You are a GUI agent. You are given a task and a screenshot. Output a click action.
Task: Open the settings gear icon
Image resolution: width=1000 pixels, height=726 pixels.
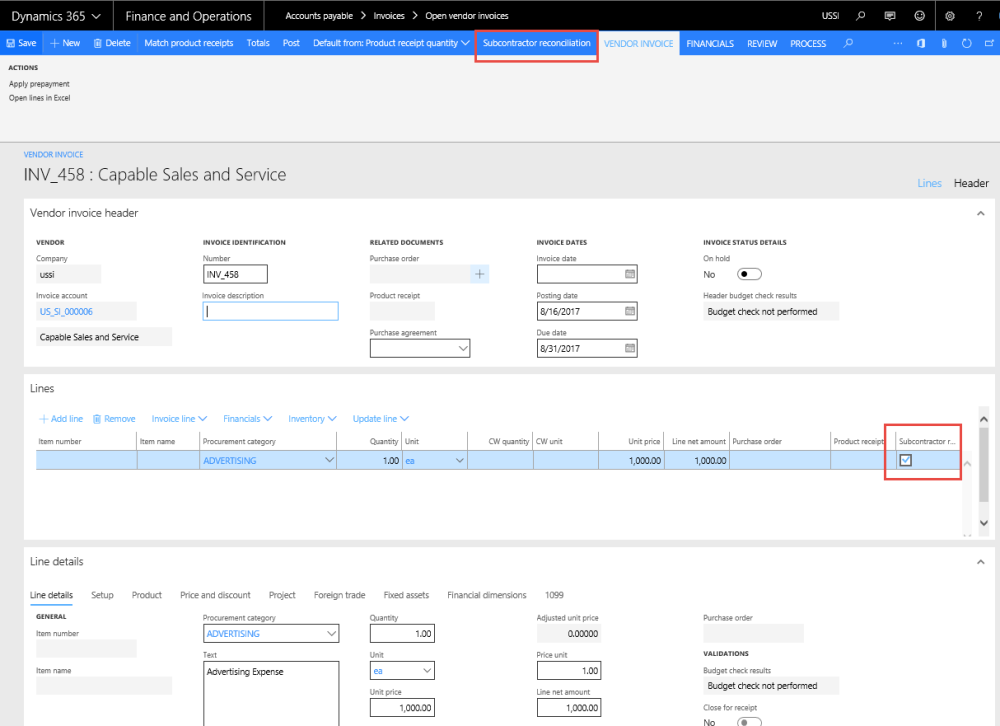click(950, 16)
